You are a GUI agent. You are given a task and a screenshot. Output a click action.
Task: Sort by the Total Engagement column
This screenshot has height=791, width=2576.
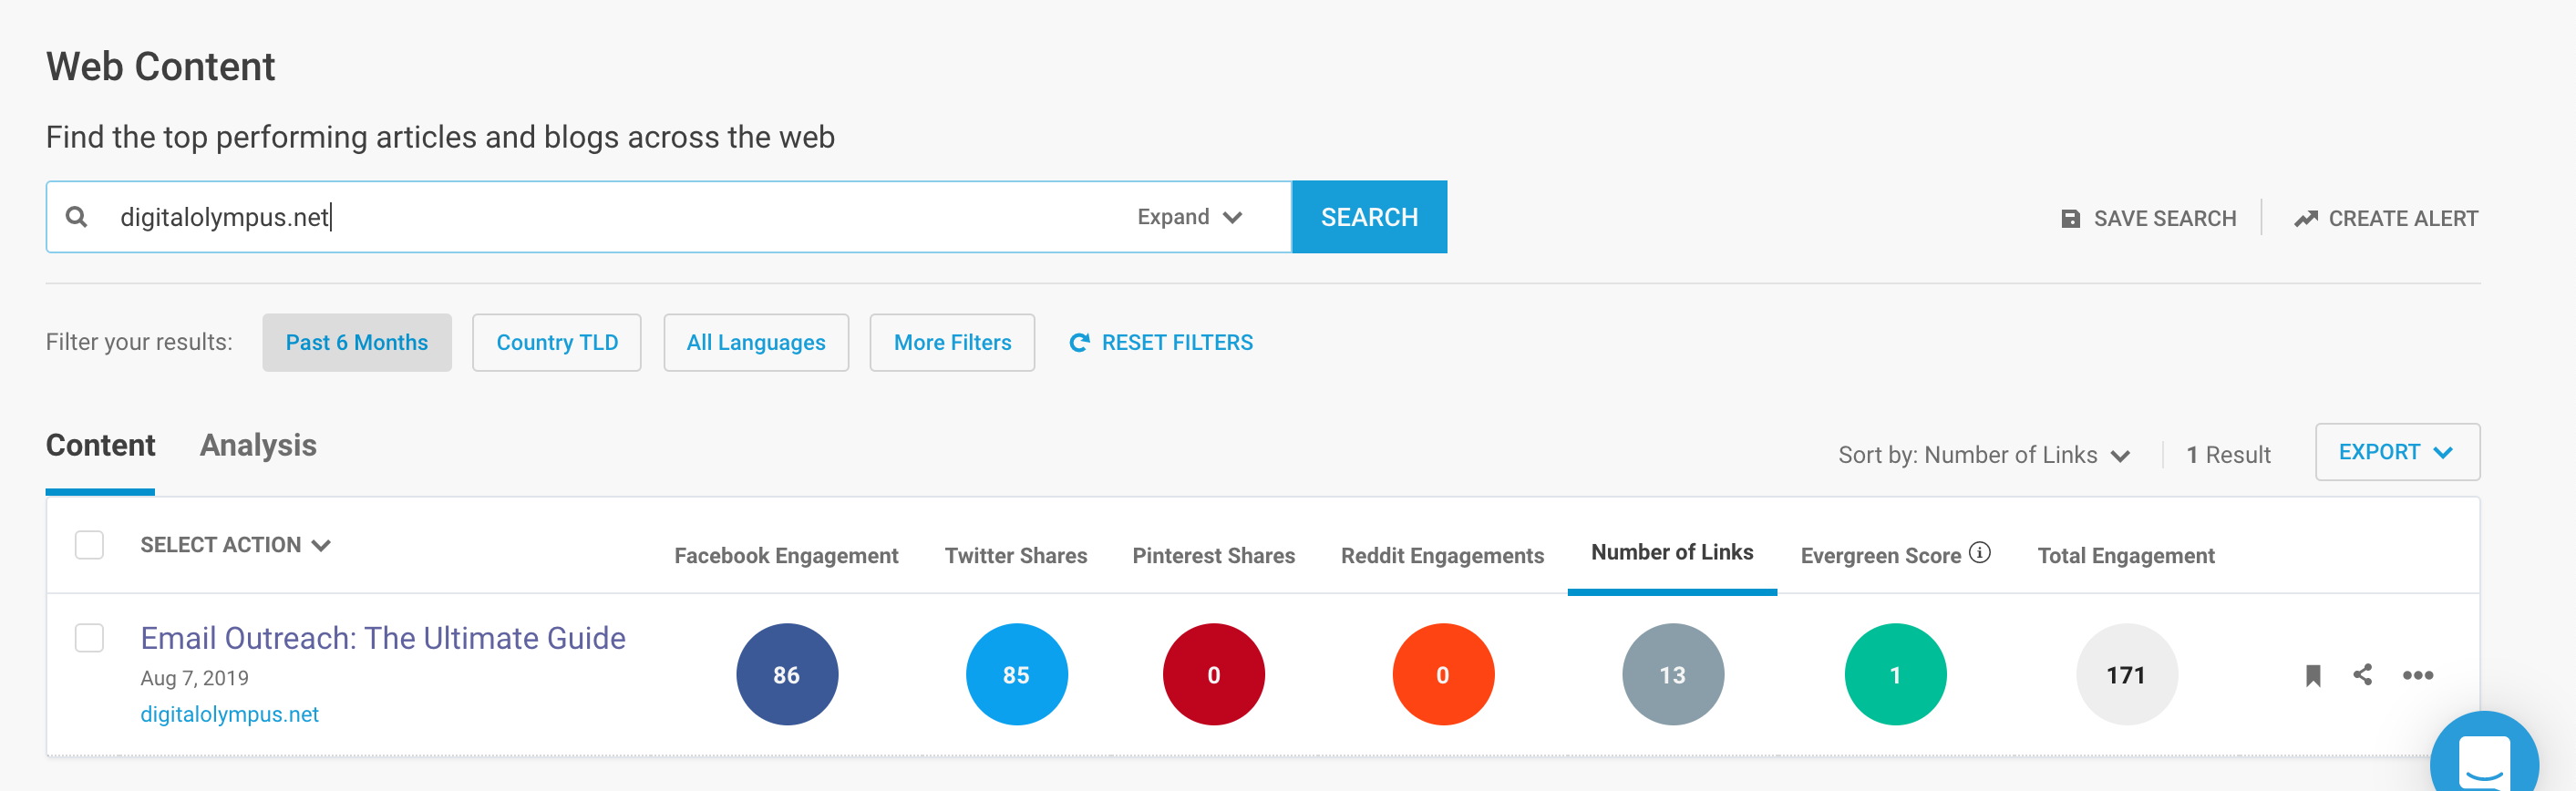pyautogui.click(x=2125, y=556)
